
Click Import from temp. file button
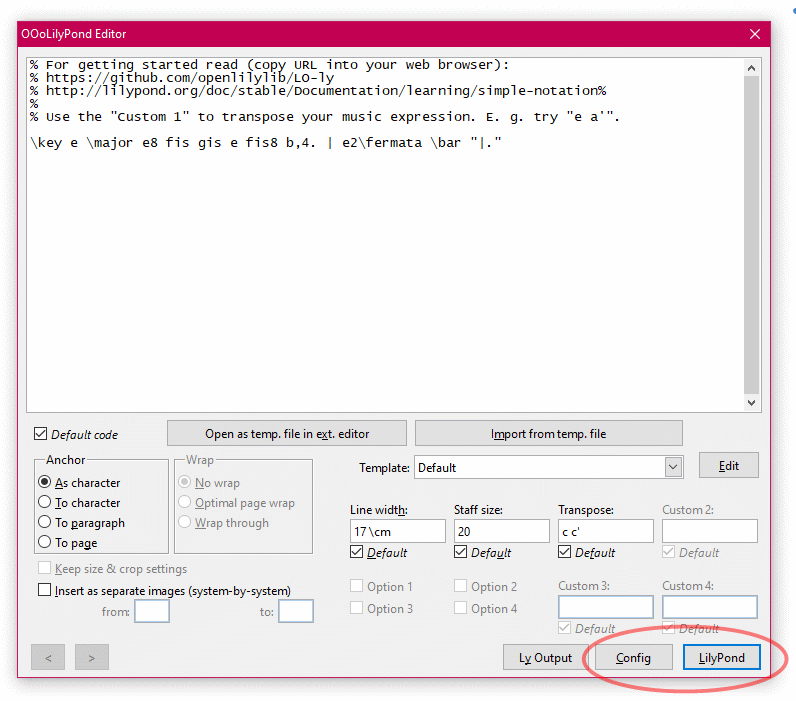(548, 433)
